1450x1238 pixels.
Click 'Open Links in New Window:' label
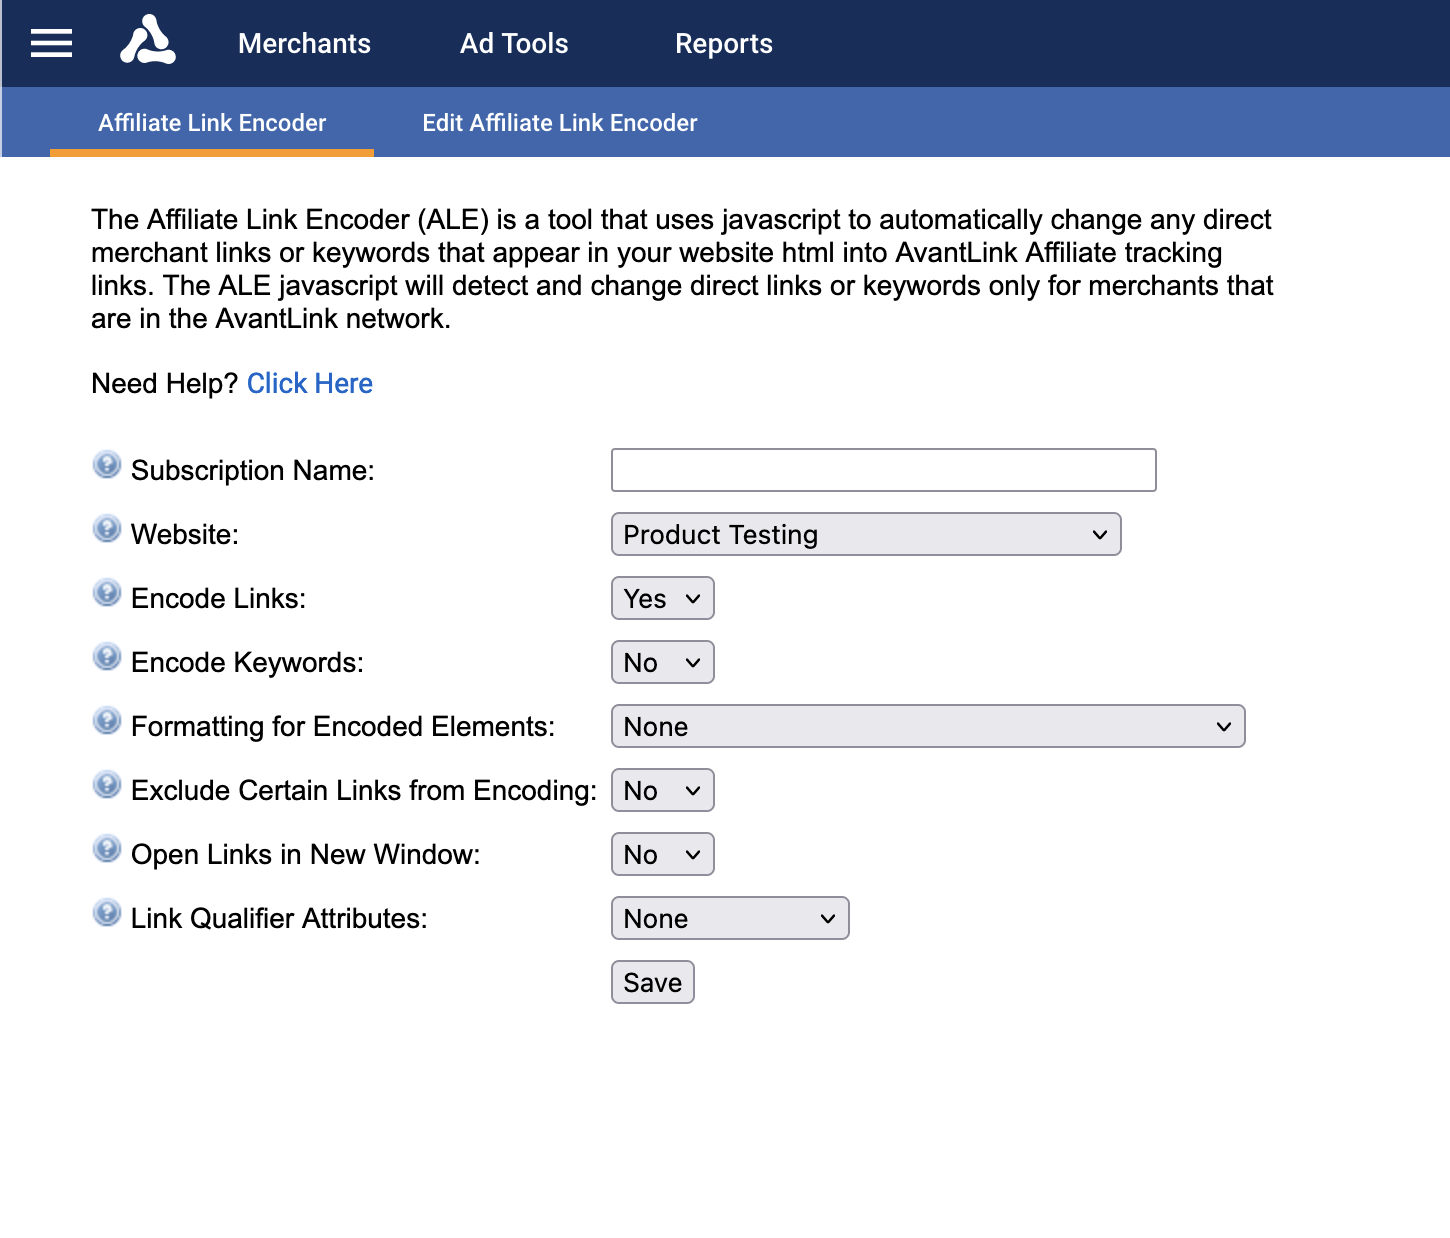[306, 855]
